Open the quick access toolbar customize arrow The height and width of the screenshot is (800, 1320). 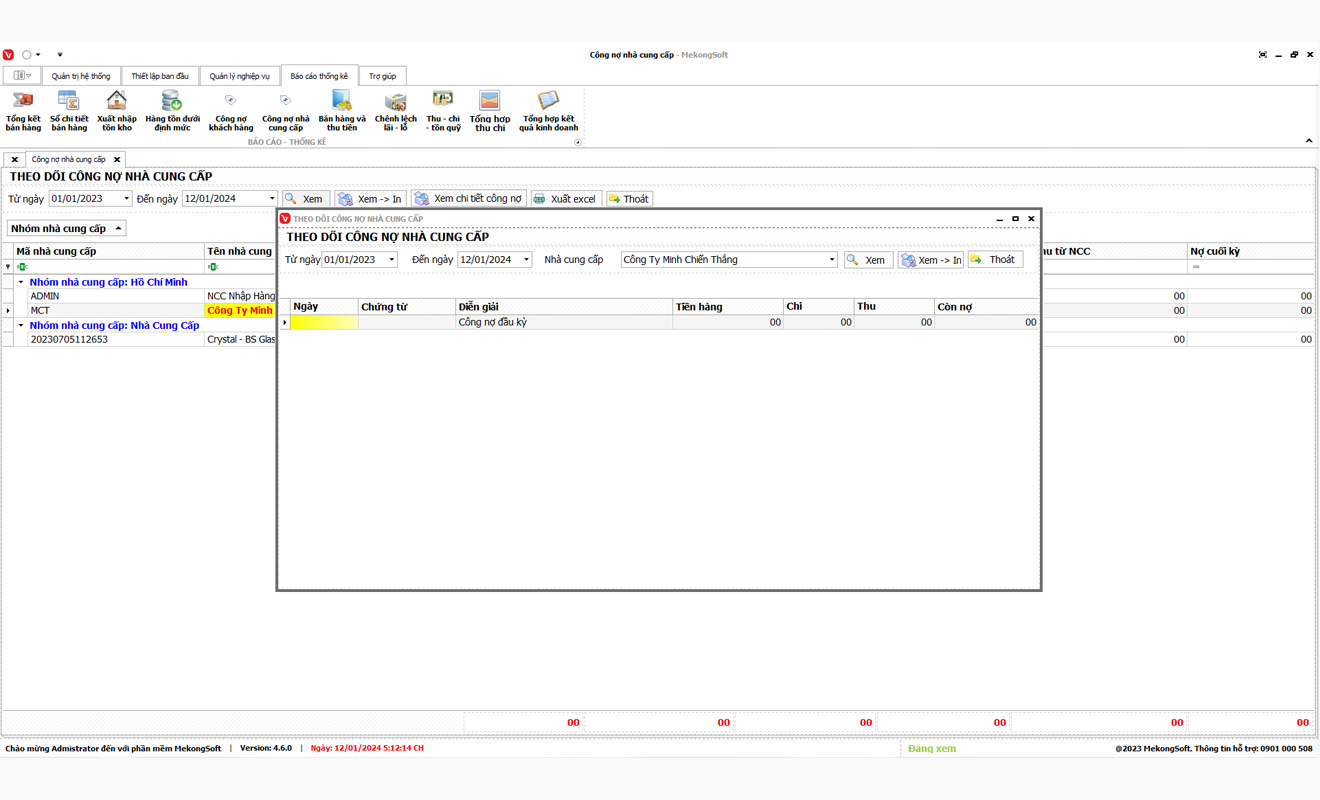click(60, 55)
